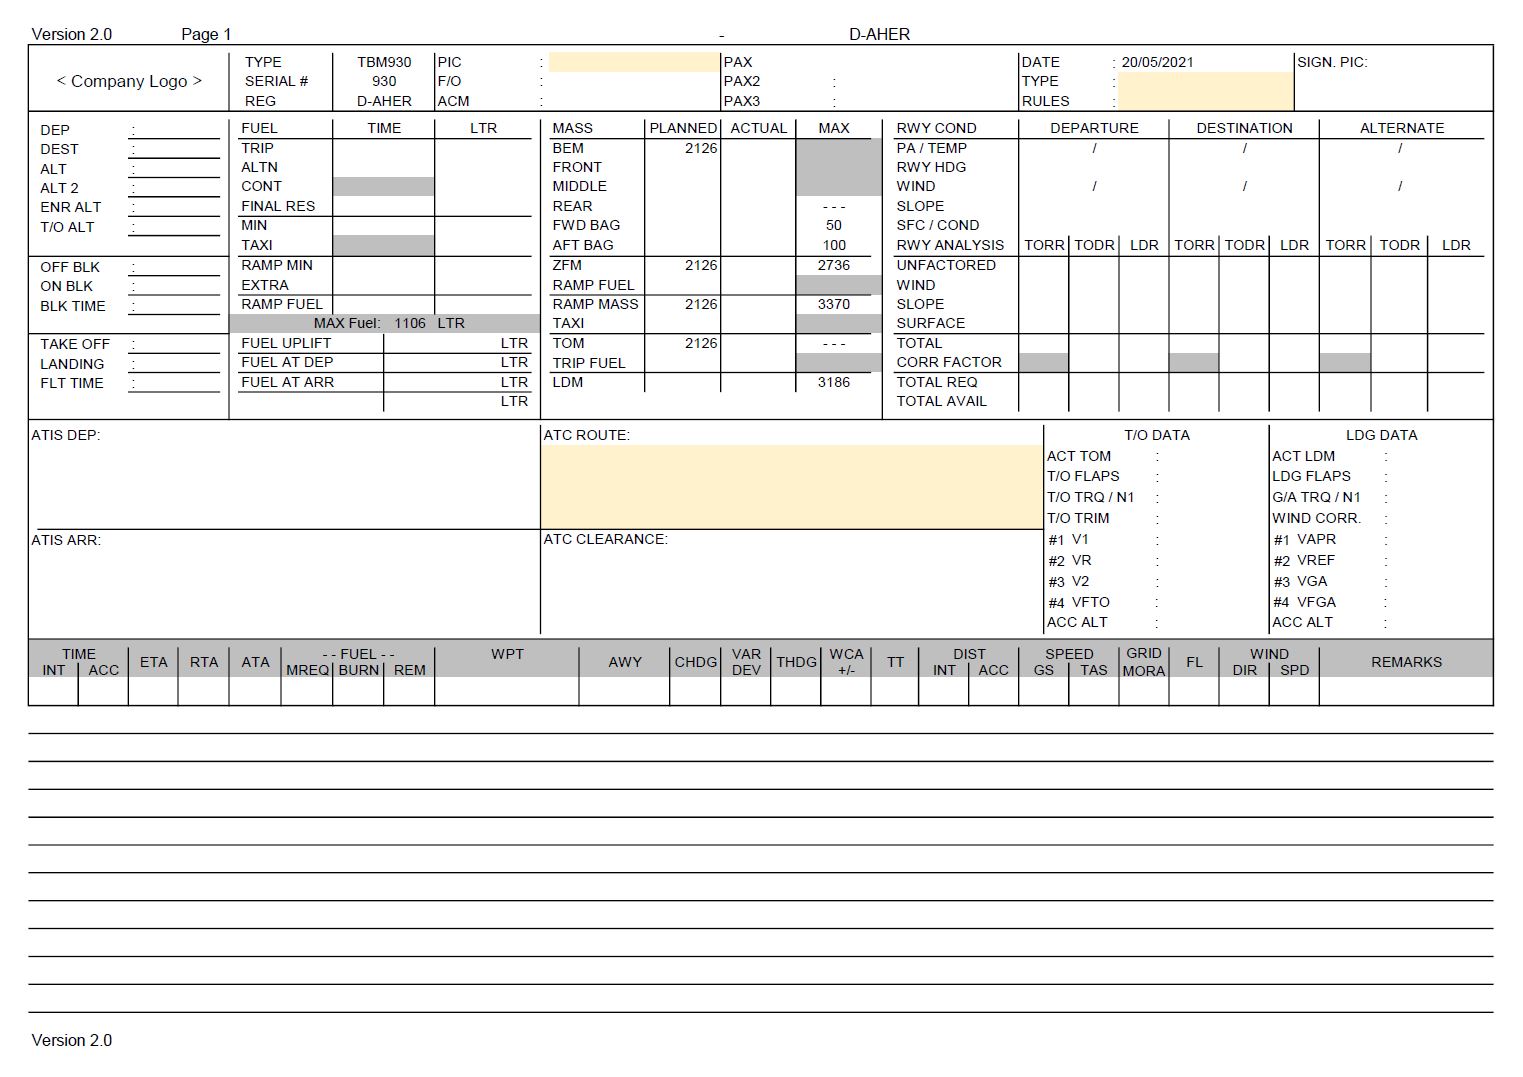Click the SIGN. PIC signature area

1393,78
